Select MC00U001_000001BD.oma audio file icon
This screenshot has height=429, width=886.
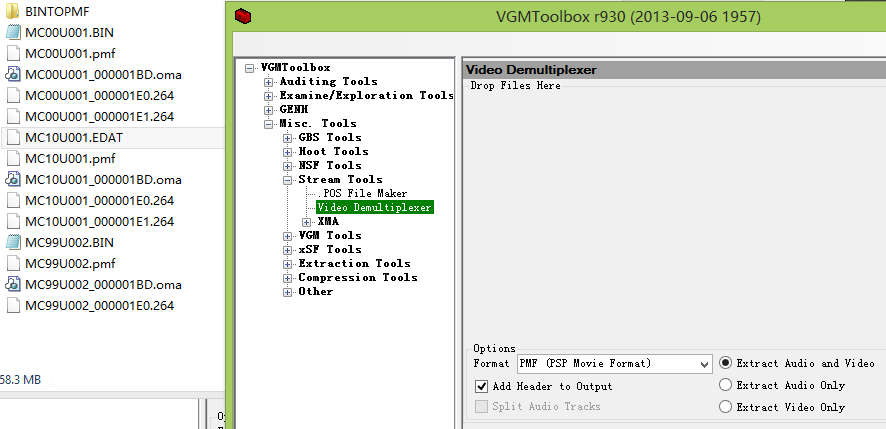tap(14, 74)
